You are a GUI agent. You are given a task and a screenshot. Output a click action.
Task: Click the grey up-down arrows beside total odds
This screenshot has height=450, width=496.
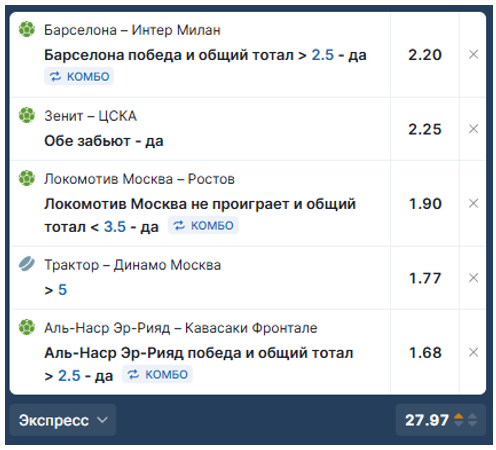472,420
